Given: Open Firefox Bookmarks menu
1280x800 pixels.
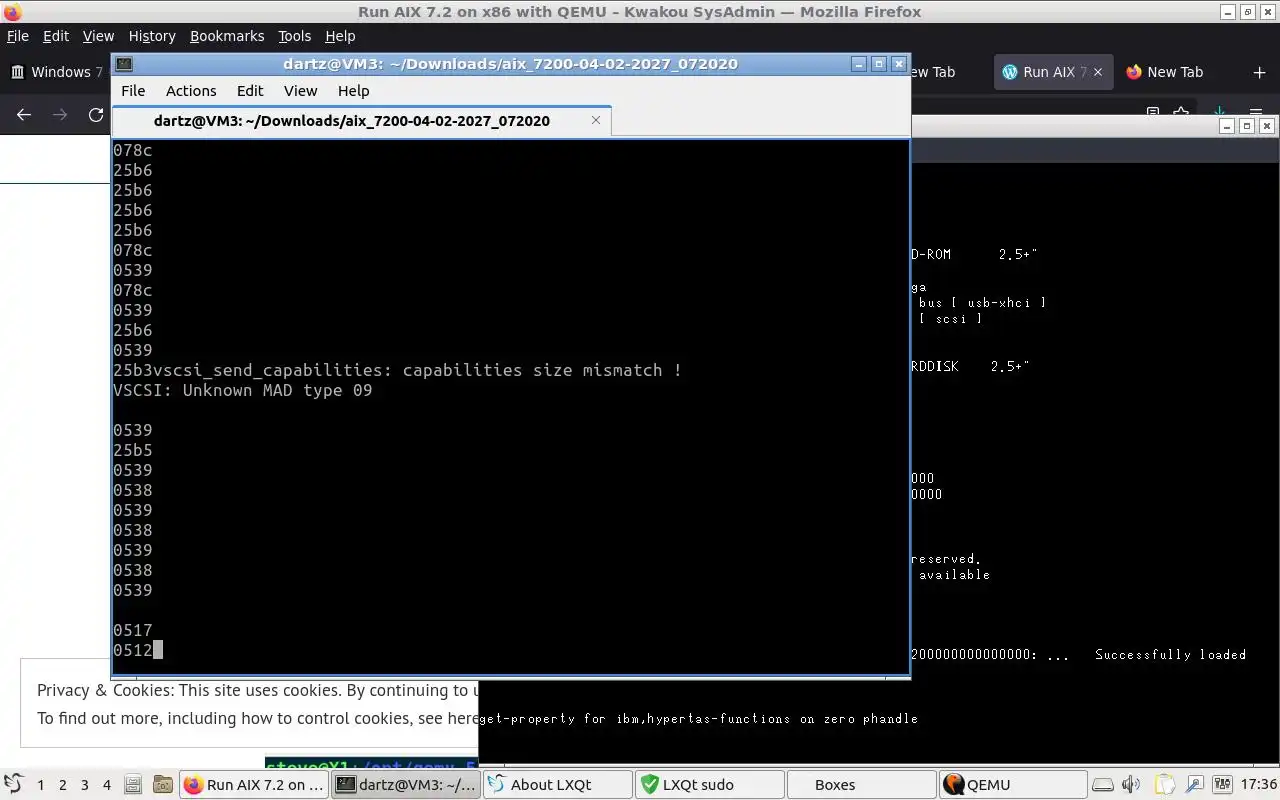Looking at the screenshot, I should click(x=227, y=36).
